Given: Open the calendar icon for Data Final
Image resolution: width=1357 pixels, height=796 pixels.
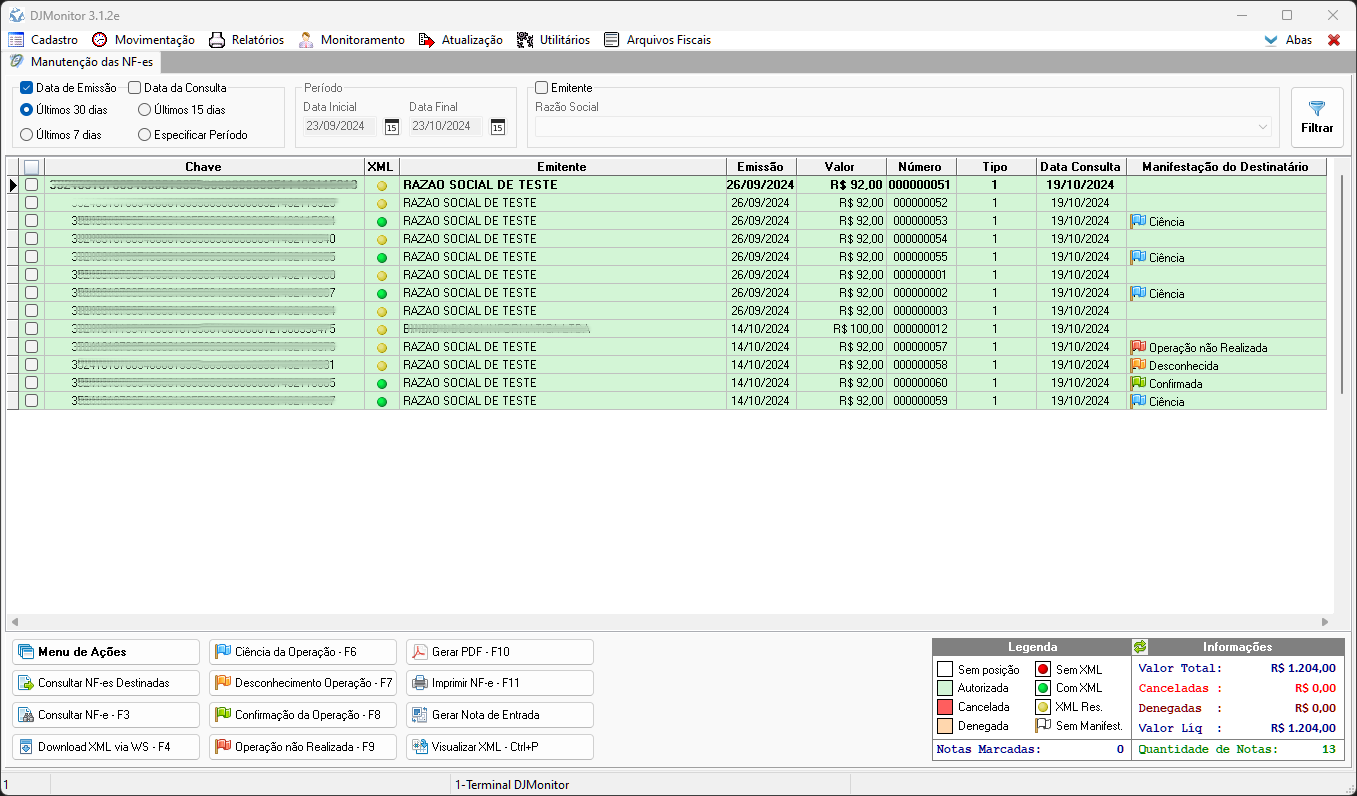Looking at the screenshot, I should (498, 127).
